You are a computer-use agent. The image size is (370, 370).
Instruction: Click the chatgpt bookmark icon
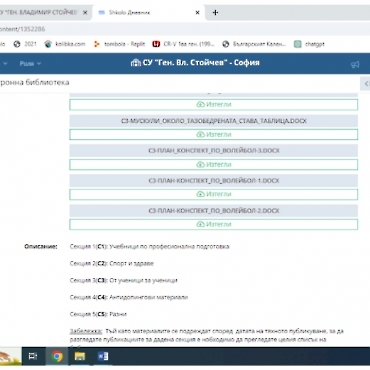tap(298, 44)
